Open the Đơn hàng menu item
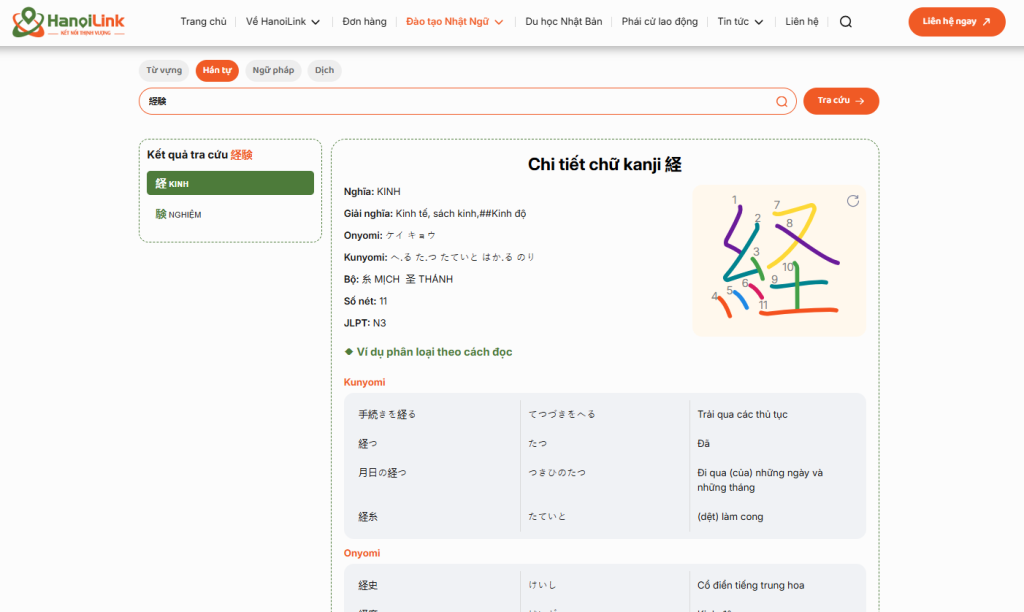 (x=364, y=22)
